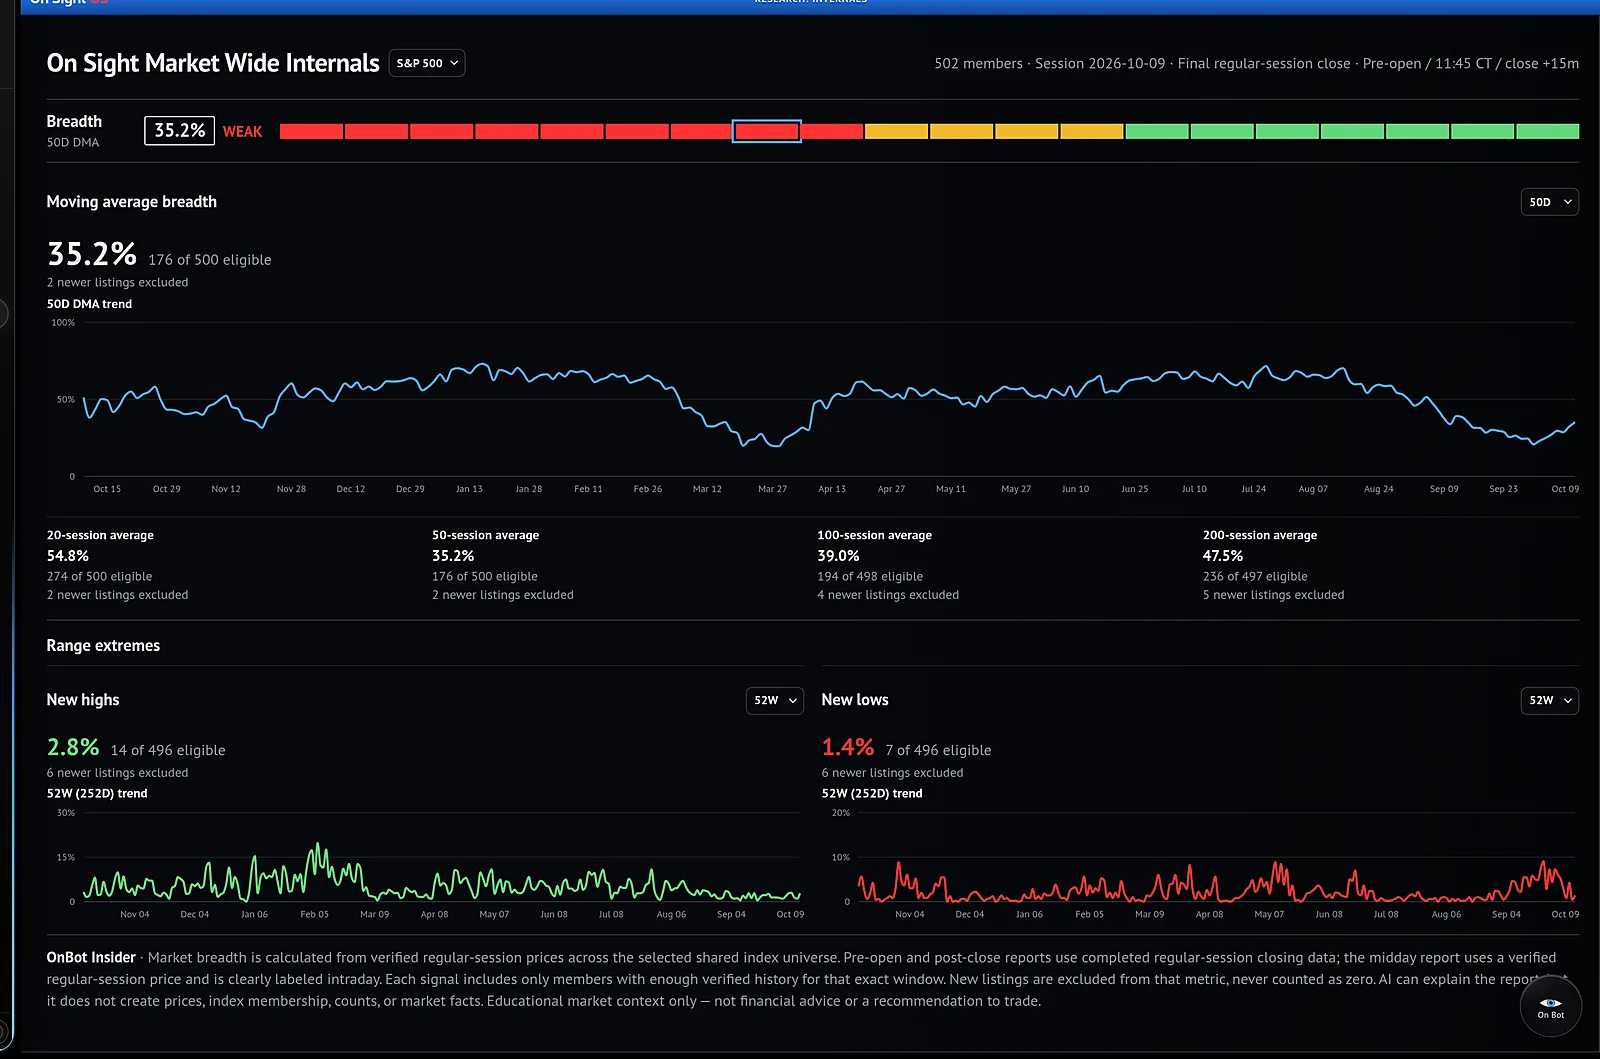Select the 20-session average card title
The height and width of the screenshot is (1059, 1600).
pyautogui.click(x=100, y=535)
